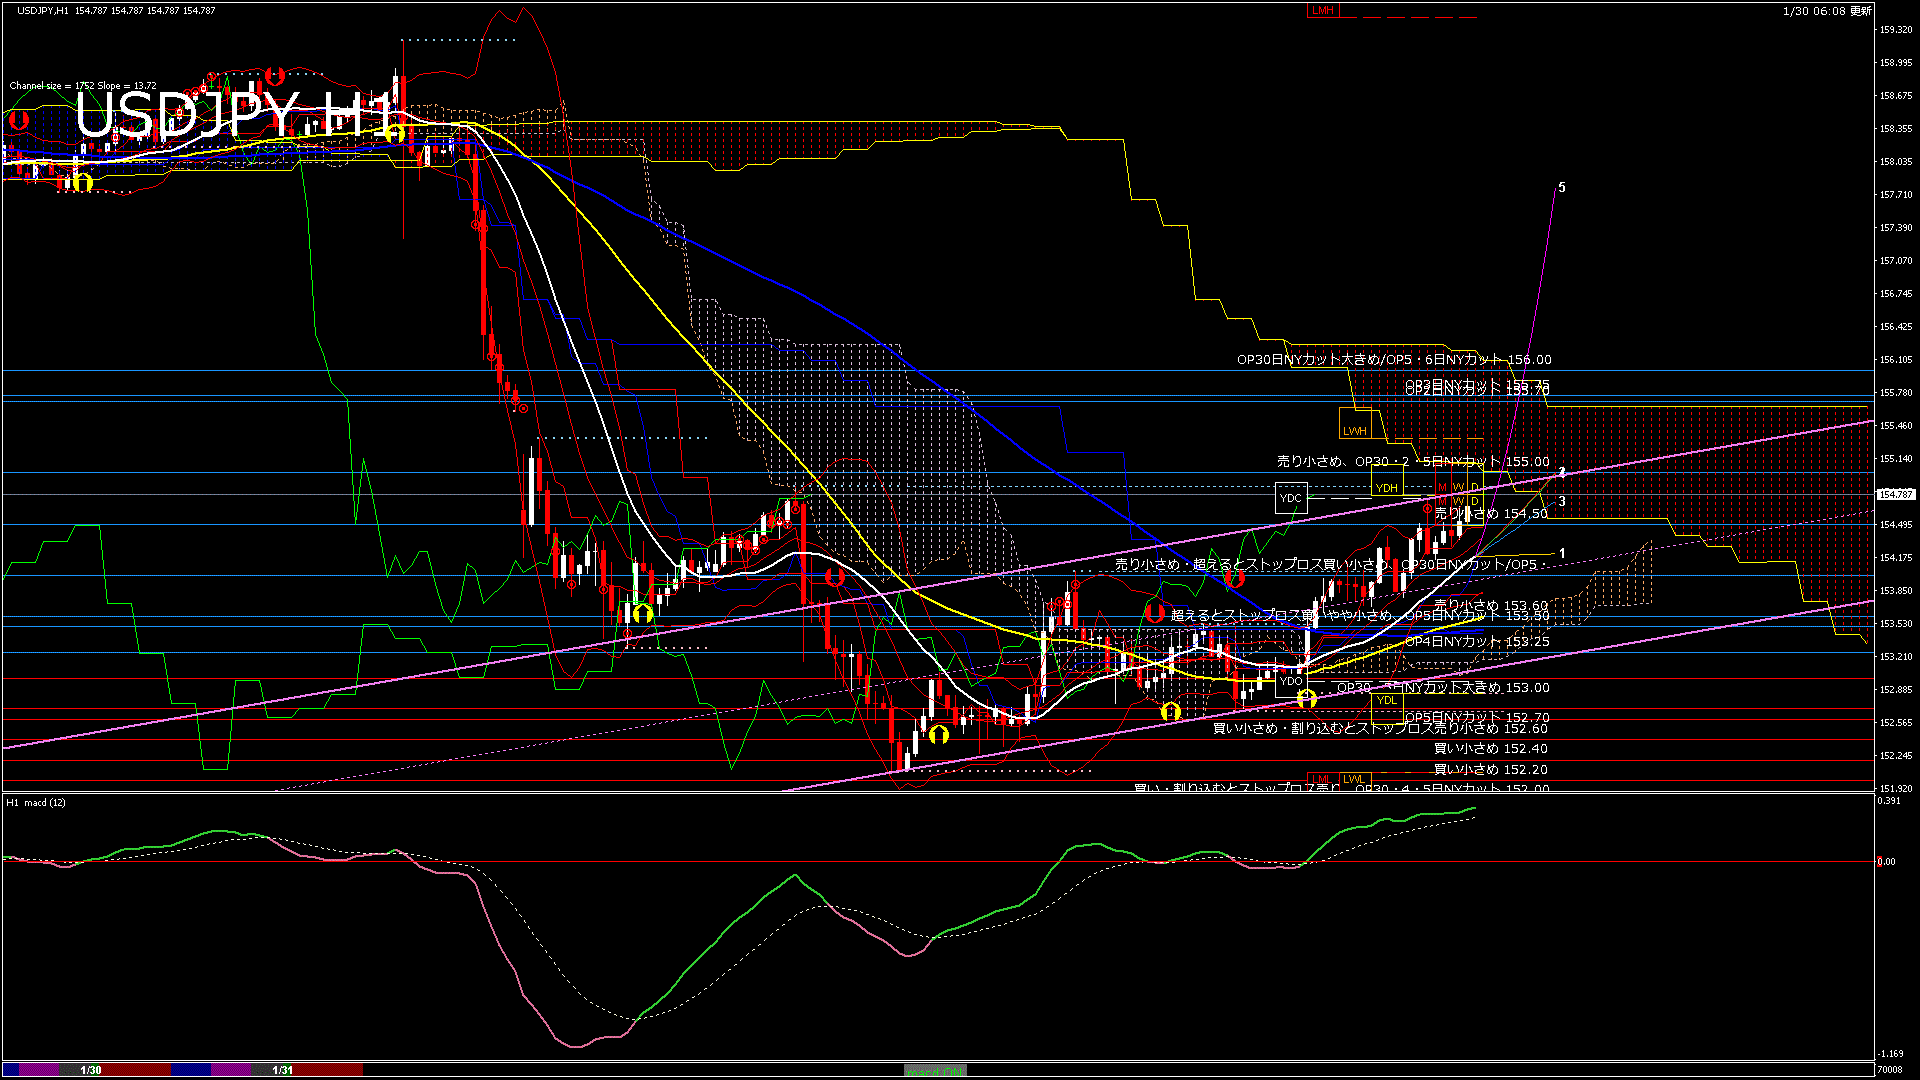Click the 153.00 NY cut level label
The height and width of the screenshot is (1080, 1920).
tap(1442, 688)
